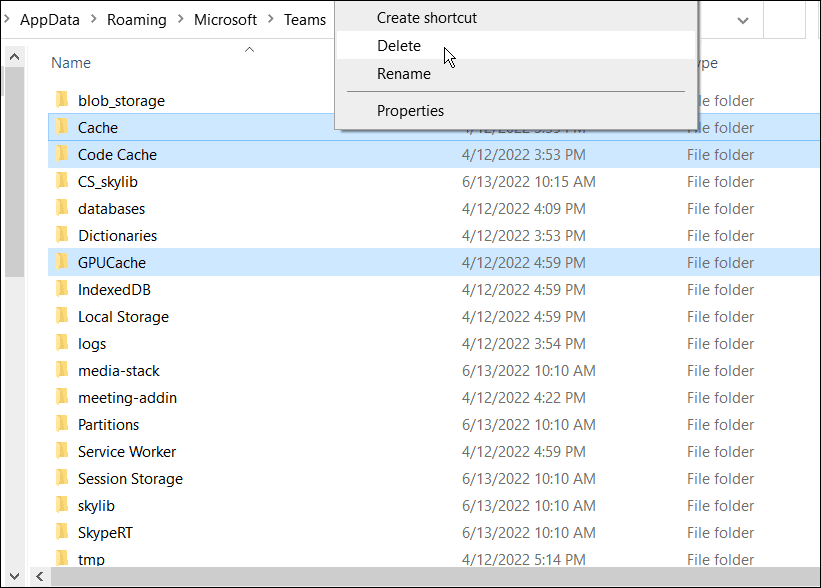Navigate to AppData in the breadcrumb
This screenshot has height=588, width=821.
pos(50,20)
